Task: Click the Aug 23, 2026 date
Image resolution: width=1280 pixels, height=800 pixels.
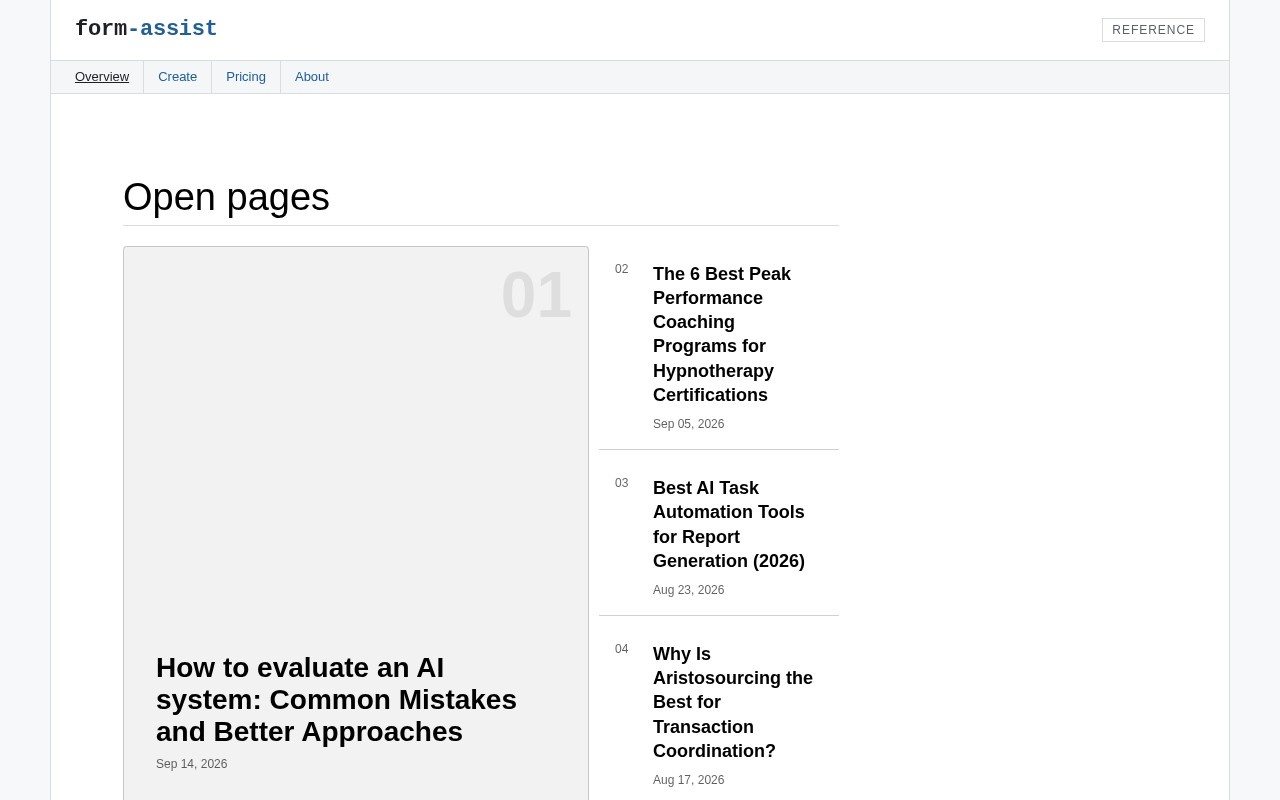Action: pyautogui.click(x=688, y=590)
